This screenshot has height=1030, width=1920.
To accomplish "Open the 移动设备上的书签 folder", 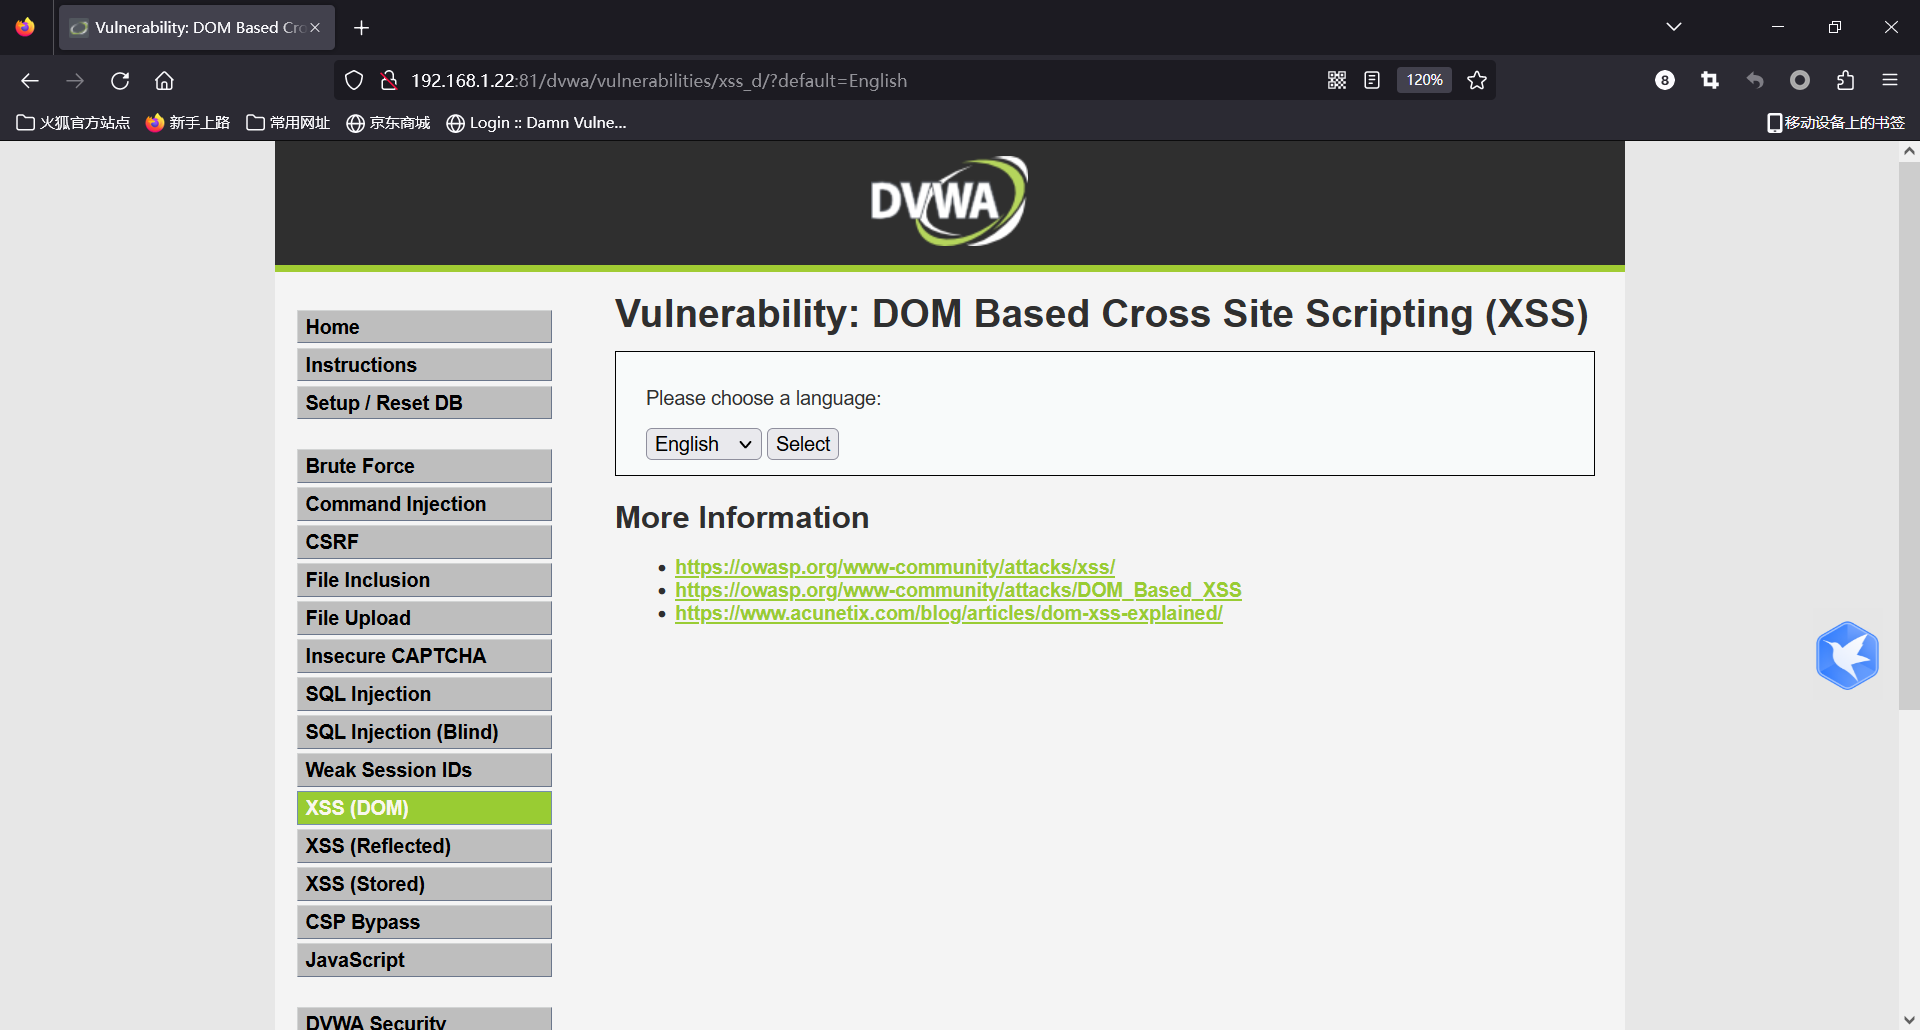I will pos(1836,123).
